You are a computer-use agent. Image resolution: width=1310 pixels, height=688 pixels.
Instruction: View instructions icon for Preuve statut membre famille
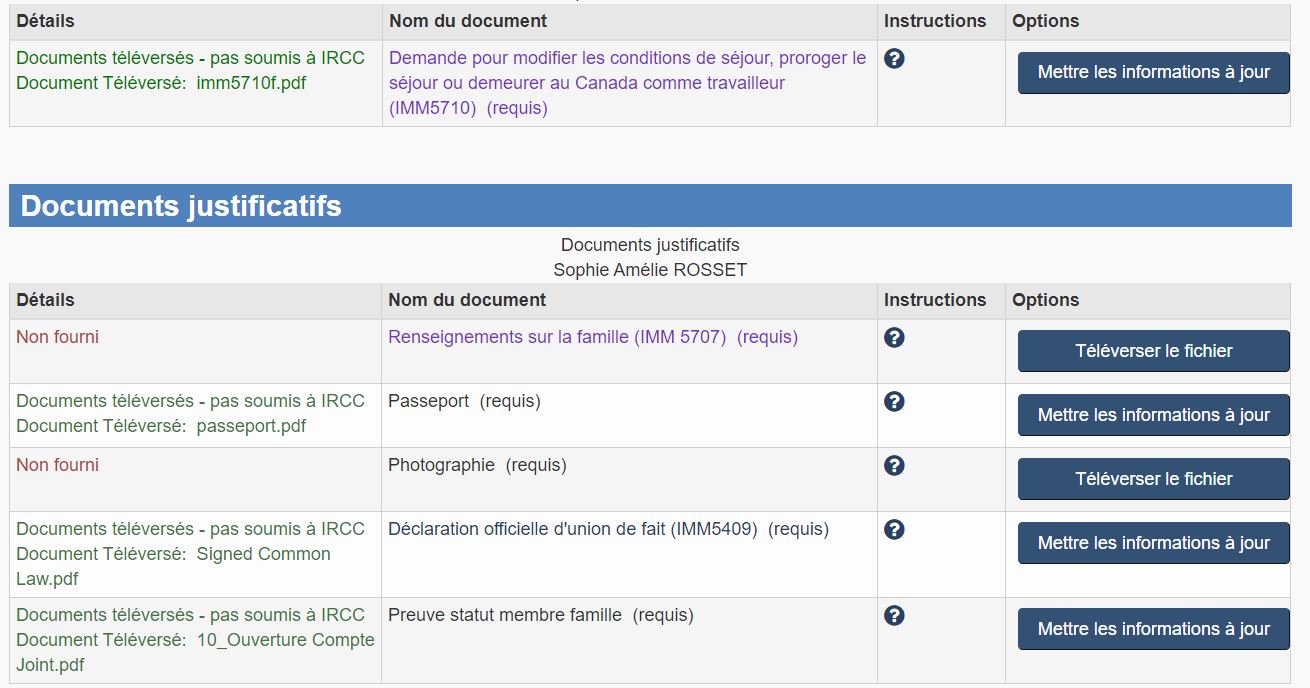[895, 616]
